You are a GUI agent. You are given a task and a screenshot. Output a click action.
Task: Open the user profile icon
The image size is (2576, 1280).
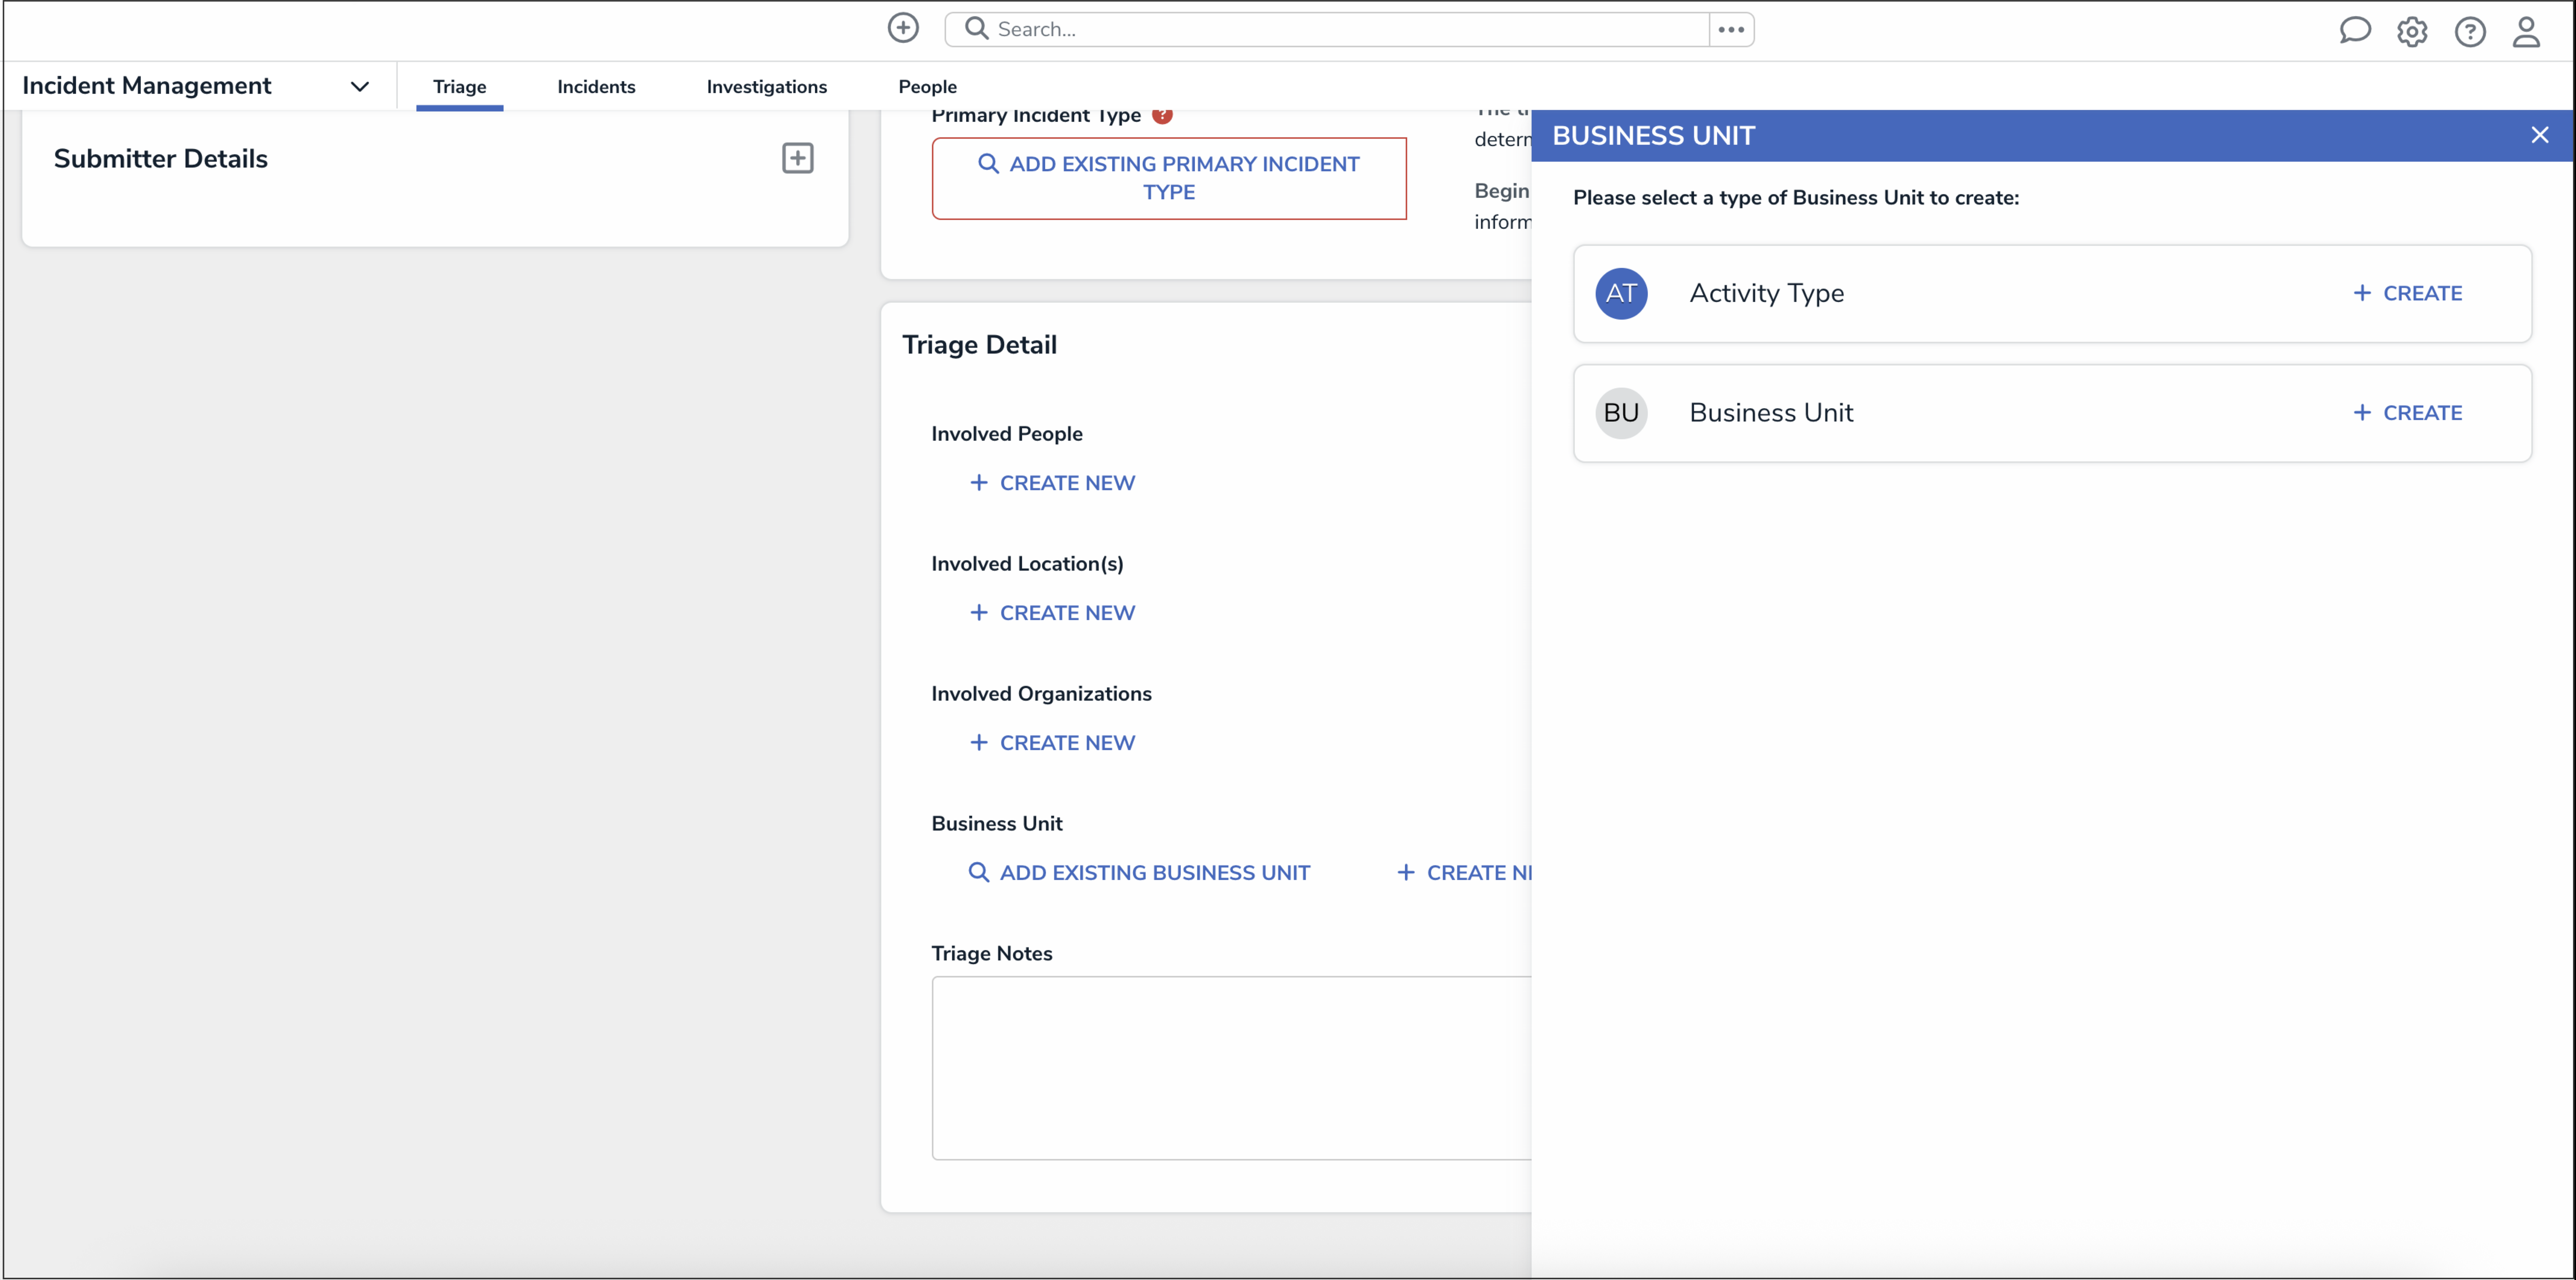[x=2527, y=32]
